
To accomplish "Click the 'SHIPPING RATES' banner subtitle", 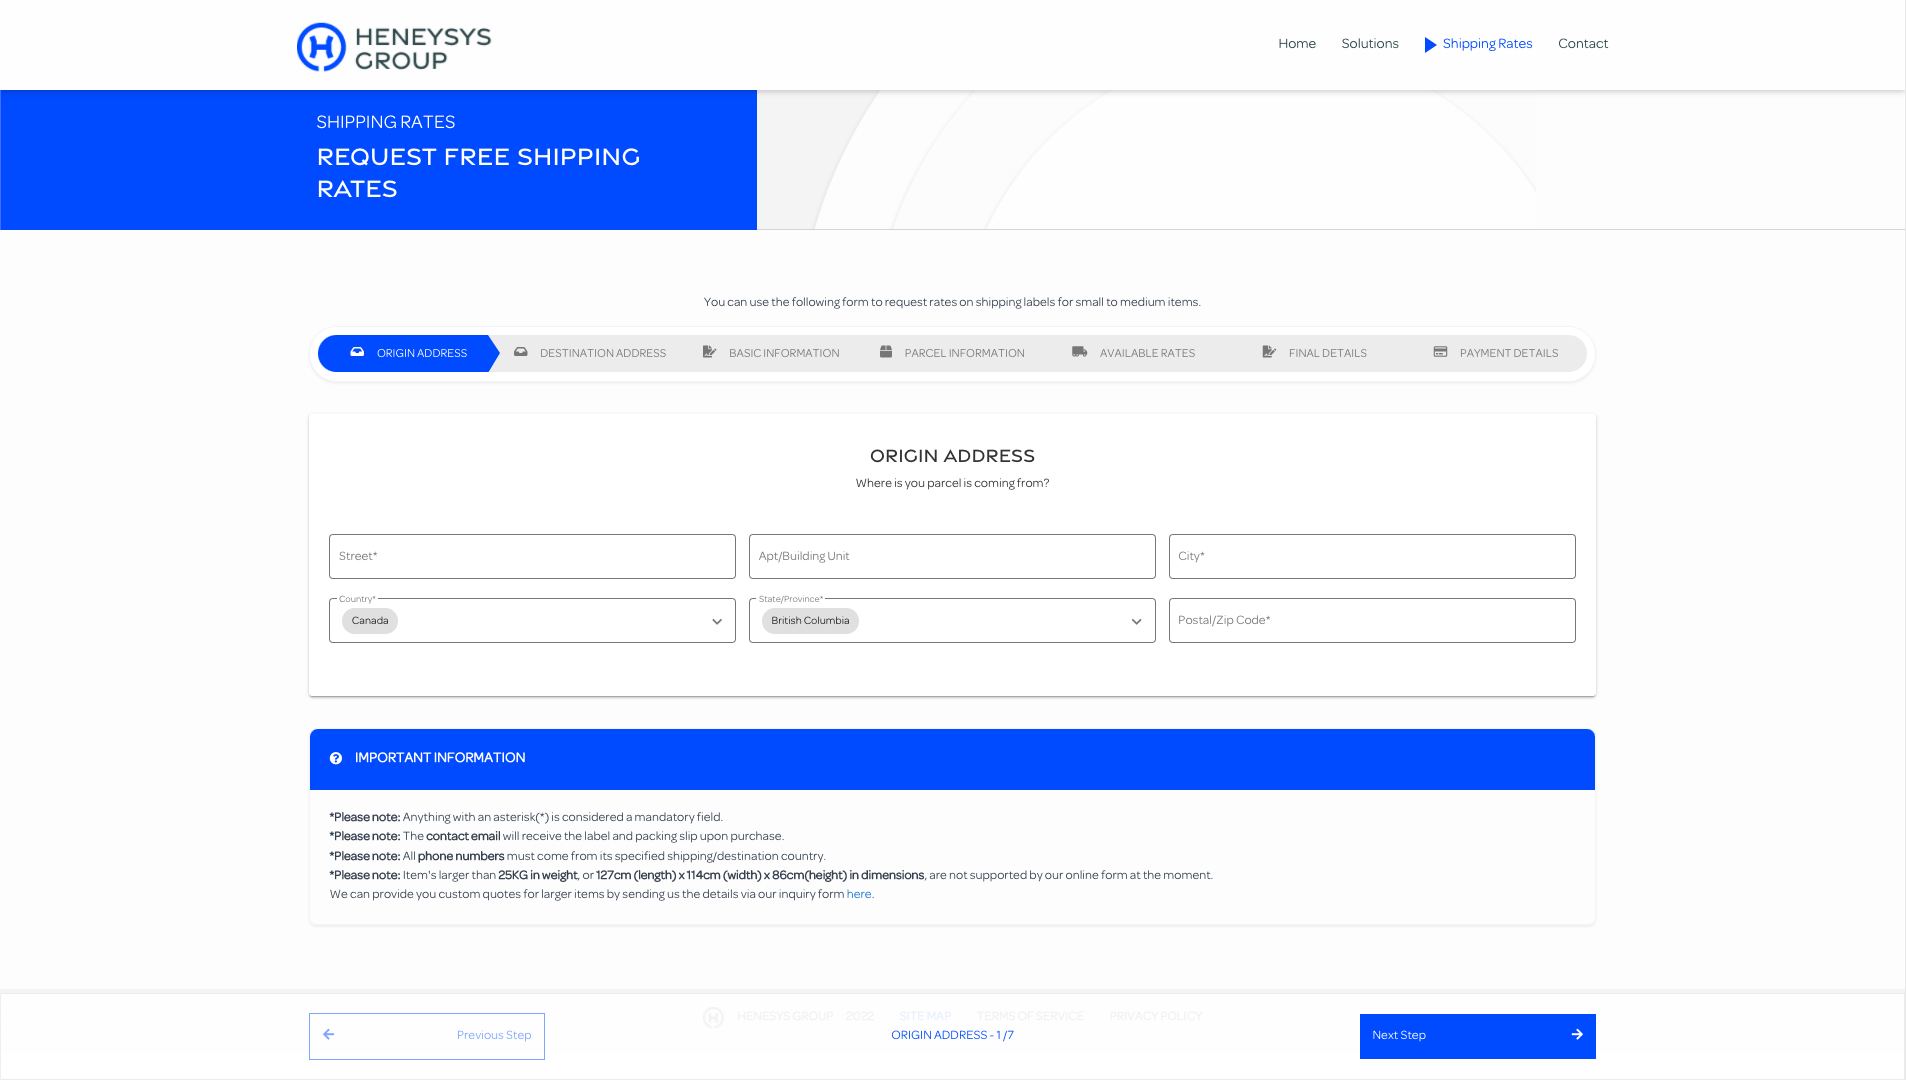I will point(386,122).
